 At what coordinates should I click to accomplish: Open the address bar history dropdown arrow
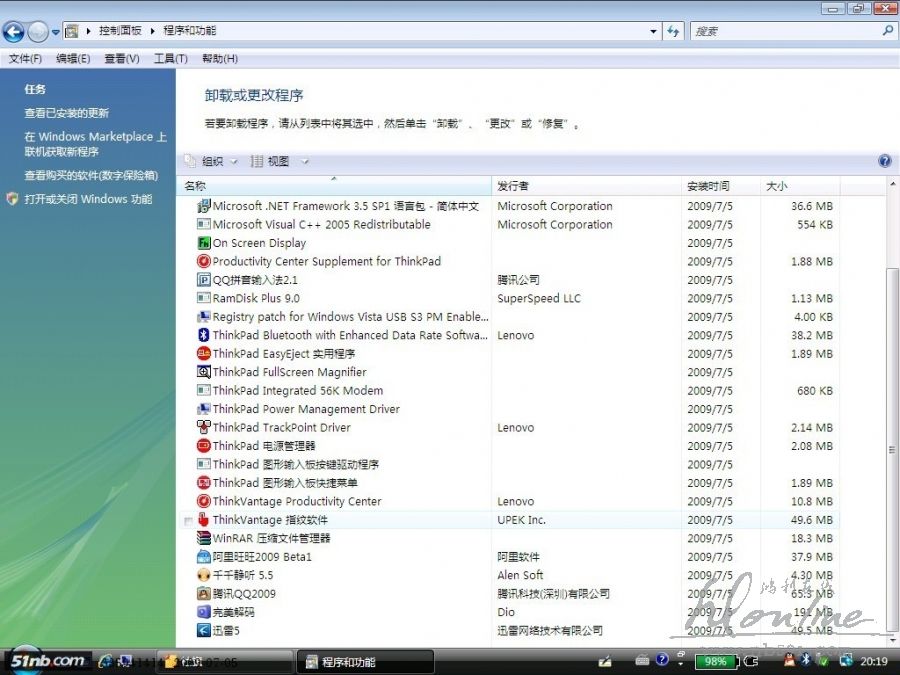point(653,31)
